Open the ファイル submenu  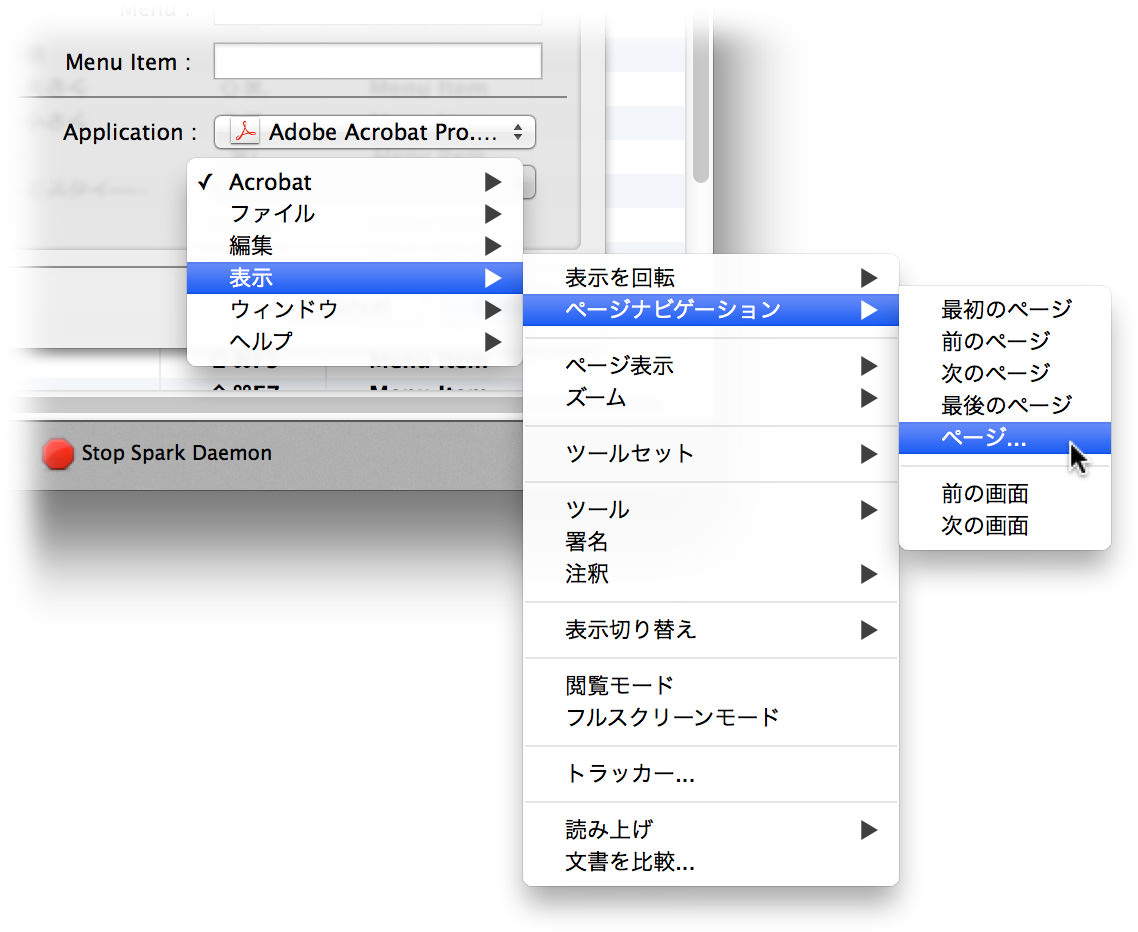[354, 213]
